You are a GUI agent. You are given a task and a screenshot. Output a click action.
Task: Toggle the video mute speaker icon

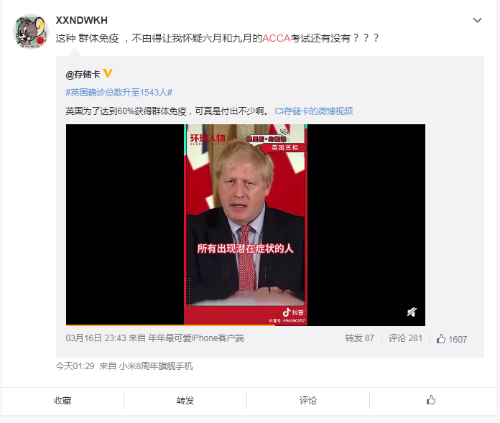(x=412, y=312)
